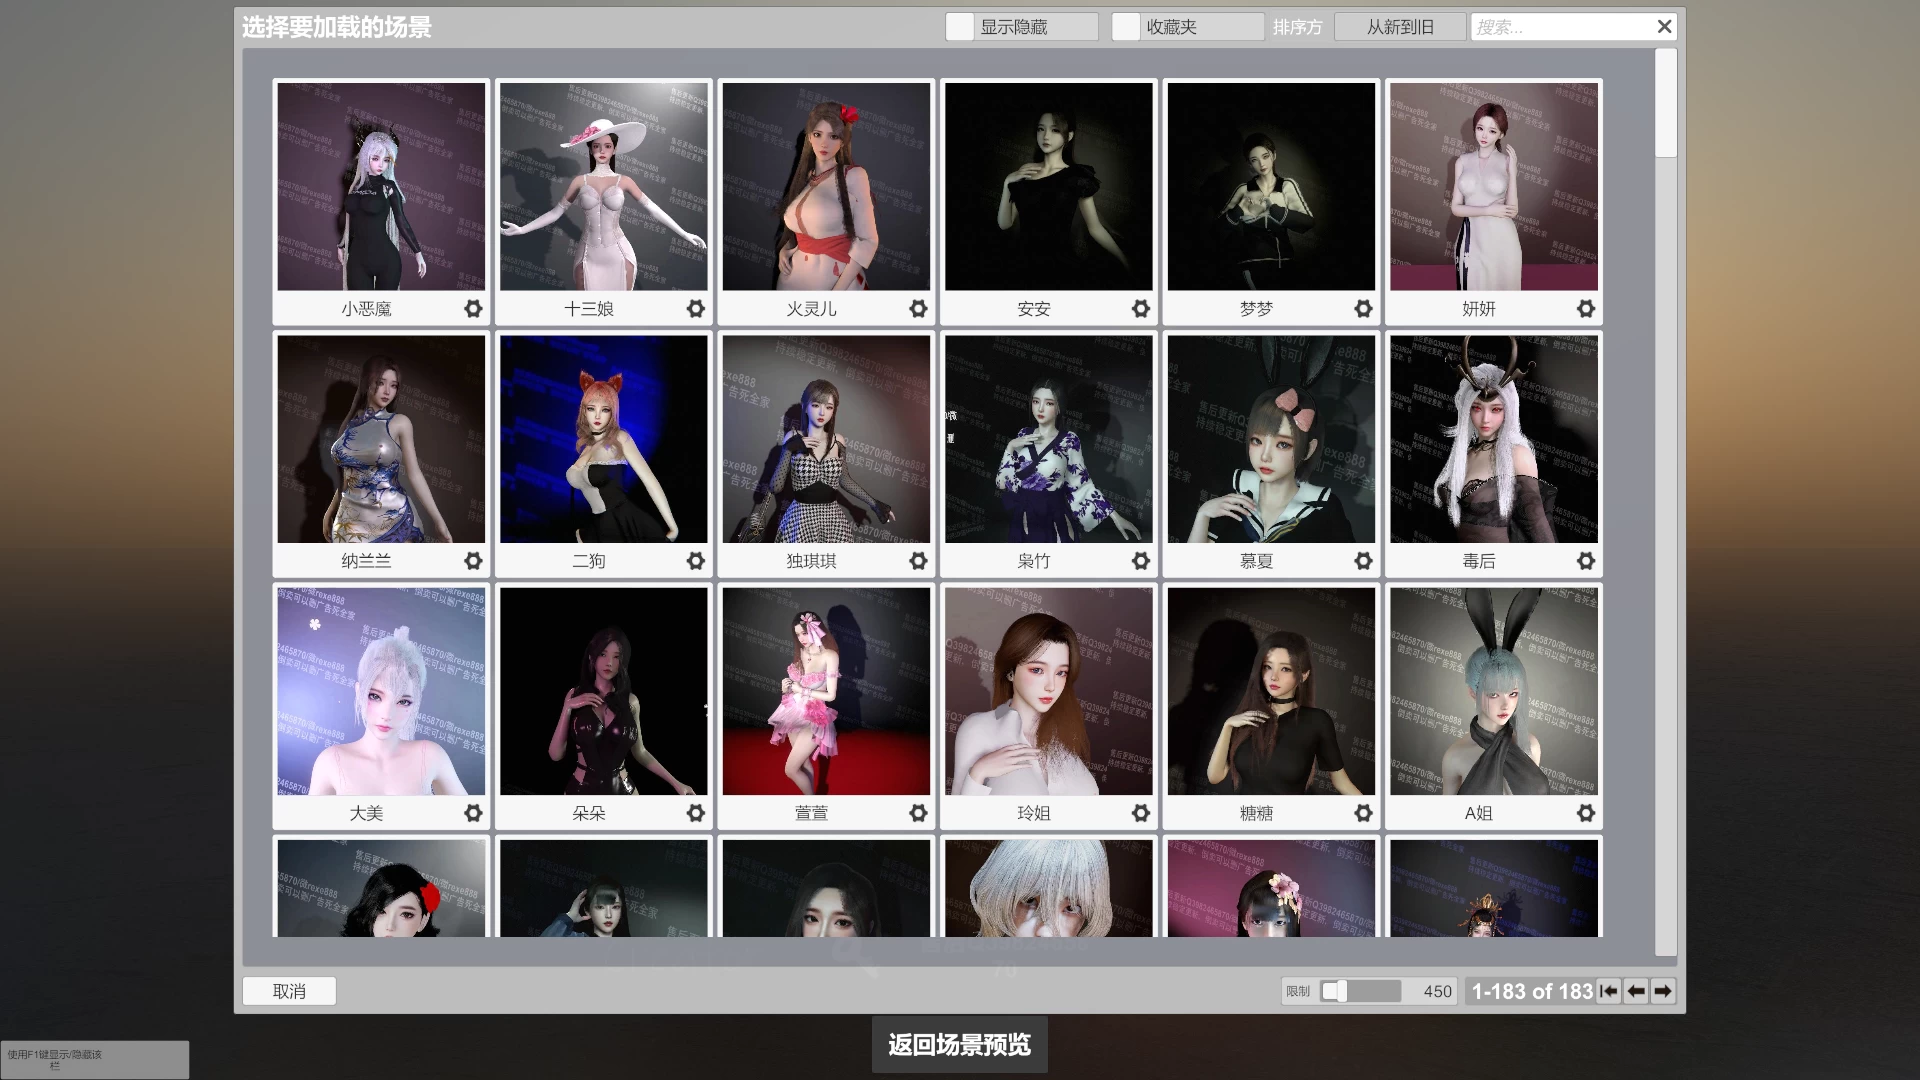Toggle the 收藏夹 favorites checkbox

pos(1126,27)
